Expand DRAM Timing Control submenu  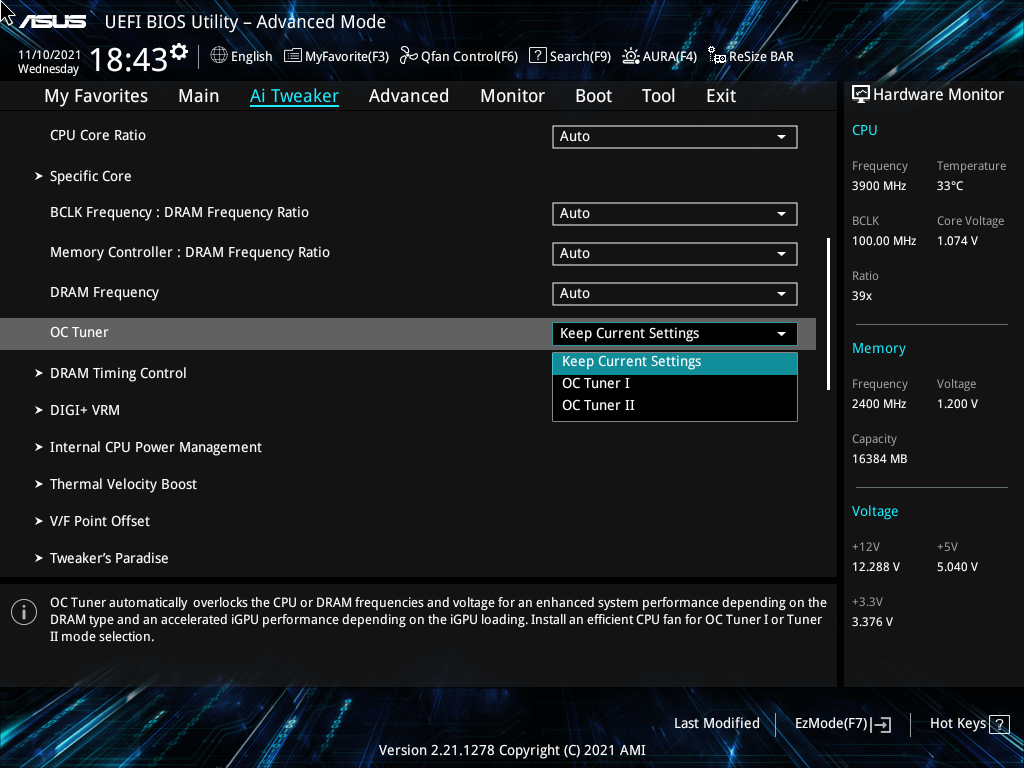[x=118, y=373]
